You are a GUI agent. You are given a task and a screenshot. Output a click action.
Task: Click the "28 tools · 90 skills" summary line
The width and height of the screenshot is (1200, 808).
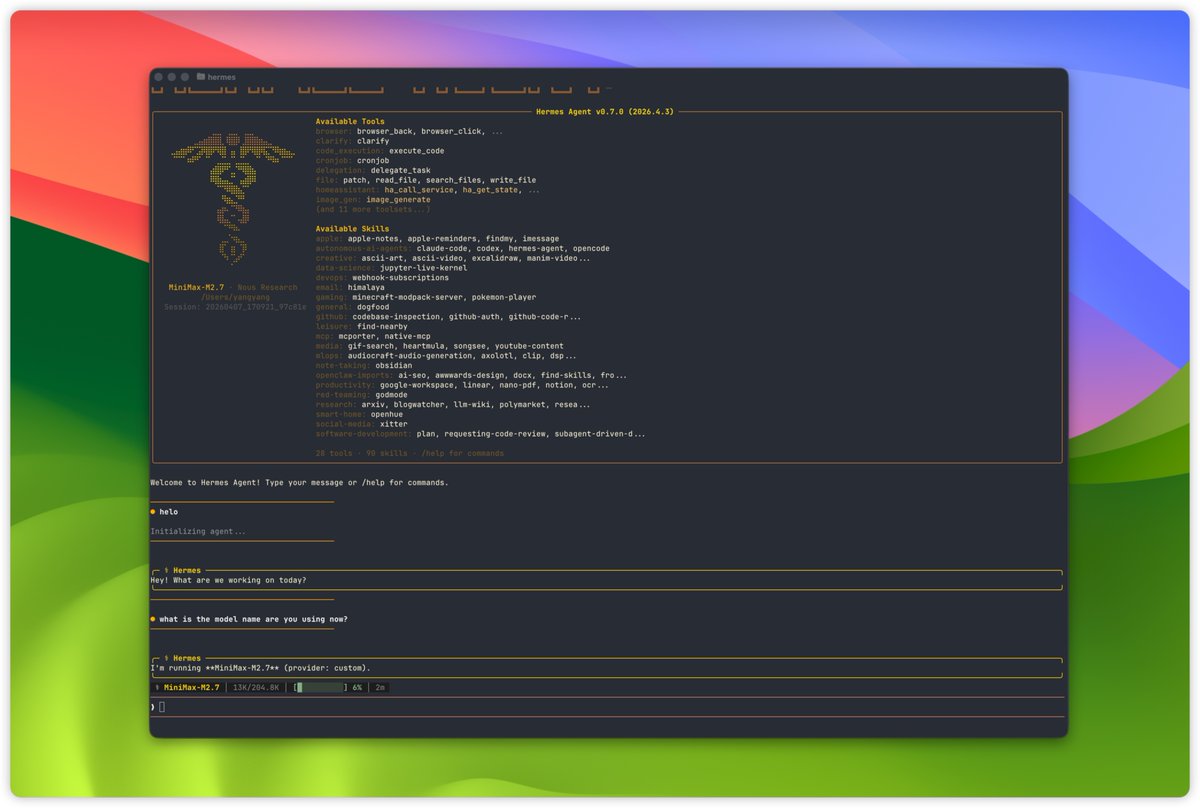[410, 453]
